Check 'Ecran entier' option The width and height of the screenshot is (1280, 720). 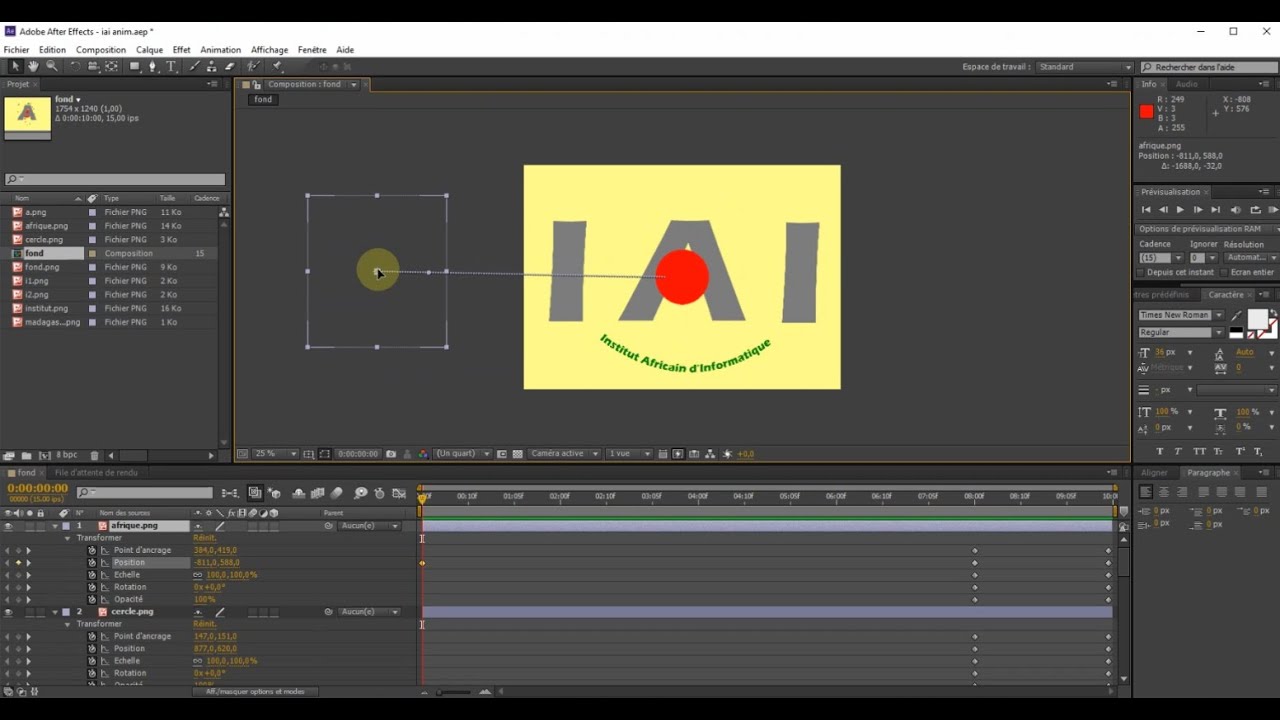1224,272
